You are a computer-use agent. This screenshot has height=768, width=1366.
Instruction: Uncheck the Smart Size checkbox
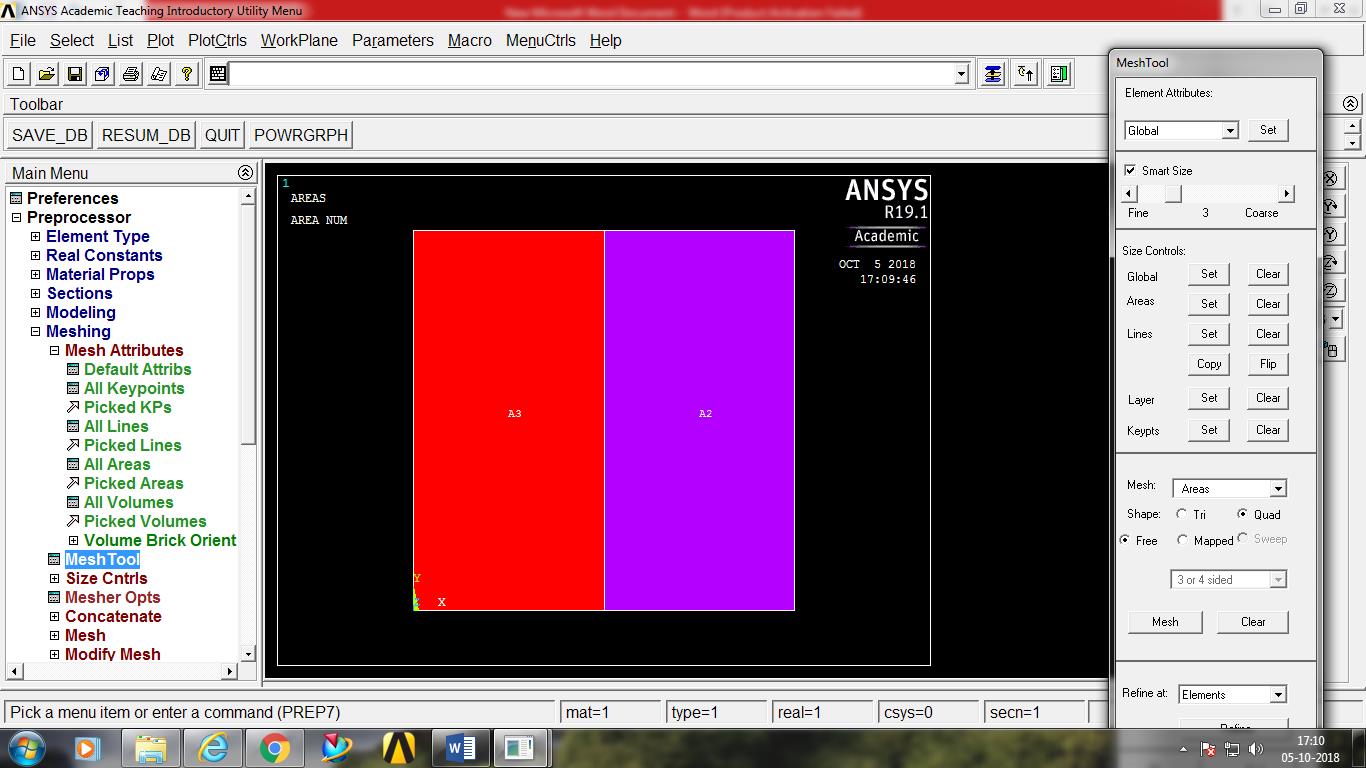[x=1130, y=170]
